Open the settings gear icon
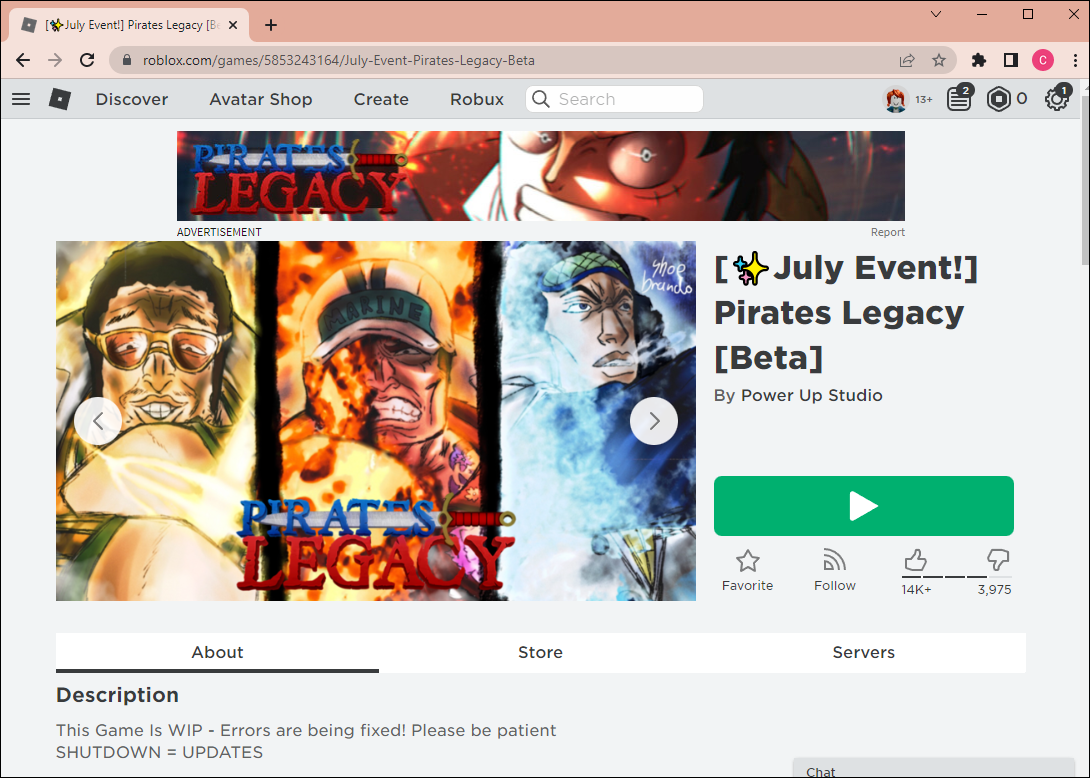 click(1057, 99)
